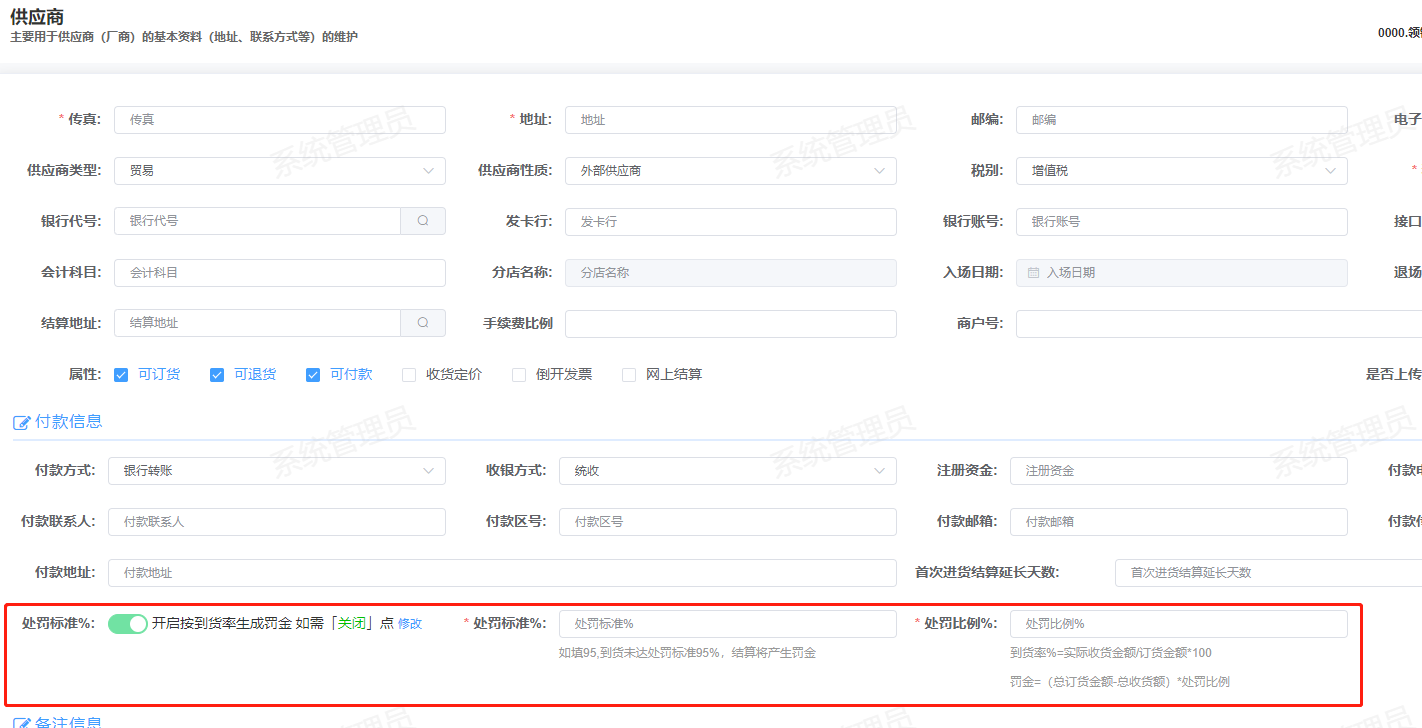Click into the 处罚比例% input field
The image size is (1422, 728).
(x=1178, y=624)
